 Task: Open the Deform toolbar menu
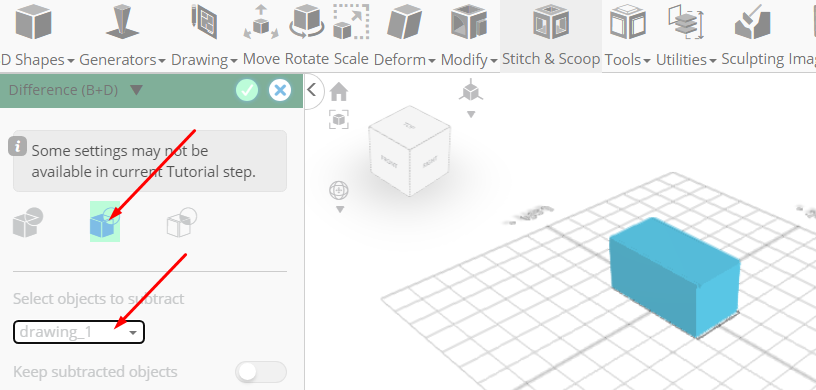[405, 36]
